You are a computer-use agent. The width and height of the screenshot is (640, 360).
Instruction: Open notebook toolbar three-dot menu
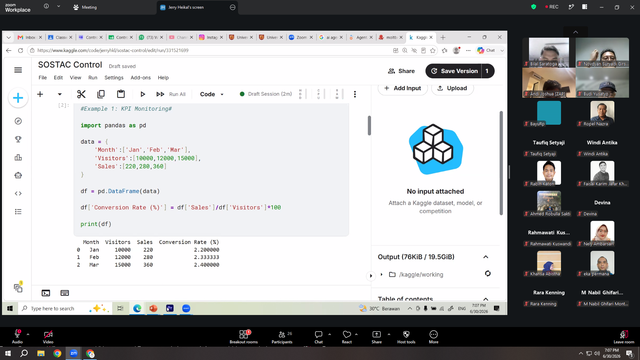tap(355, 94)
